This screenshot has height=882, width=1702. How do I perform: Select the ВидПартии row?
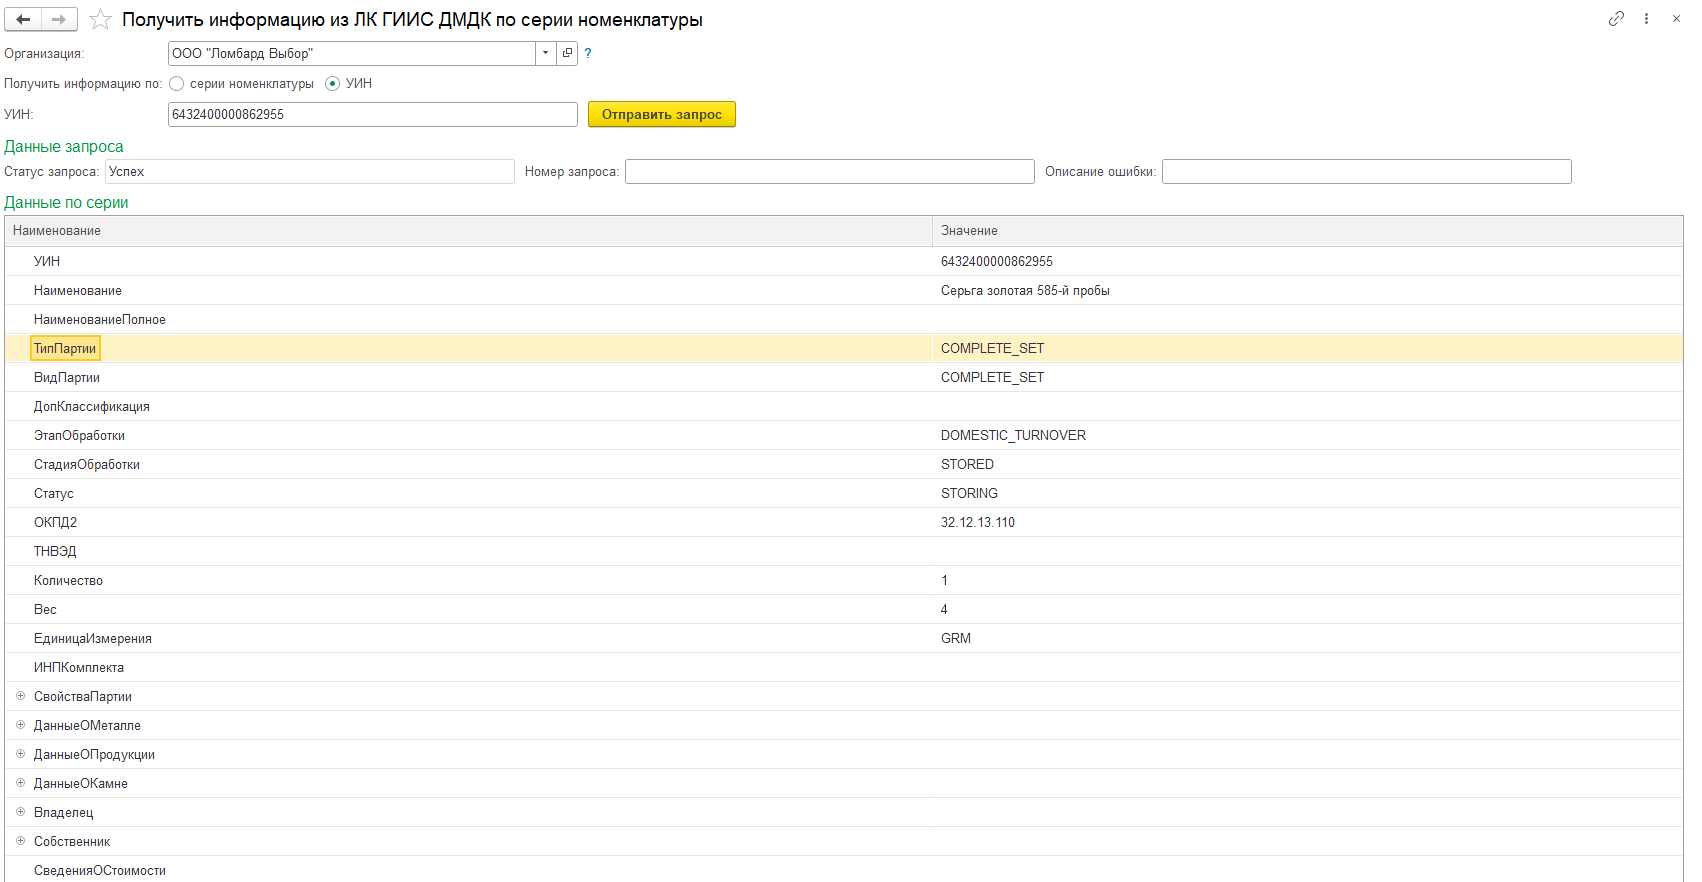pos(844,377)
